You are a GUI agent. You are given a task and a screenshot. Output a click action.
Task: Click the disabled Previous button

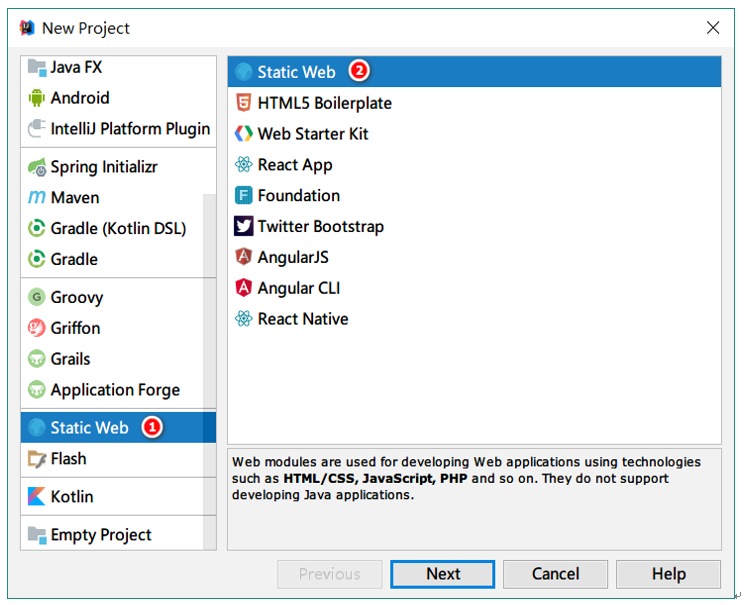(330, 574)
